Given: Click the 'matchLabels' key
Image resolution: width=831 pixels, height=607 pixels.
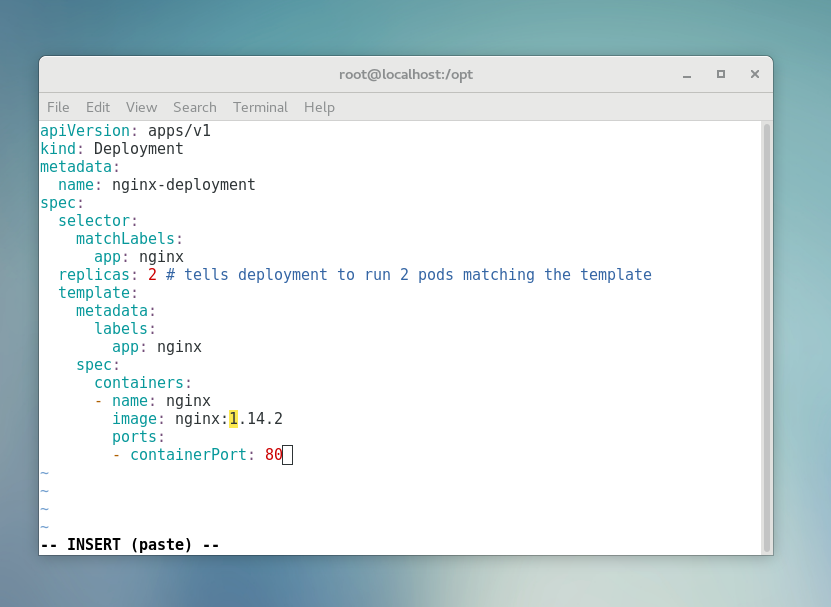Looking at the screenshot, I should click(125, 239).
